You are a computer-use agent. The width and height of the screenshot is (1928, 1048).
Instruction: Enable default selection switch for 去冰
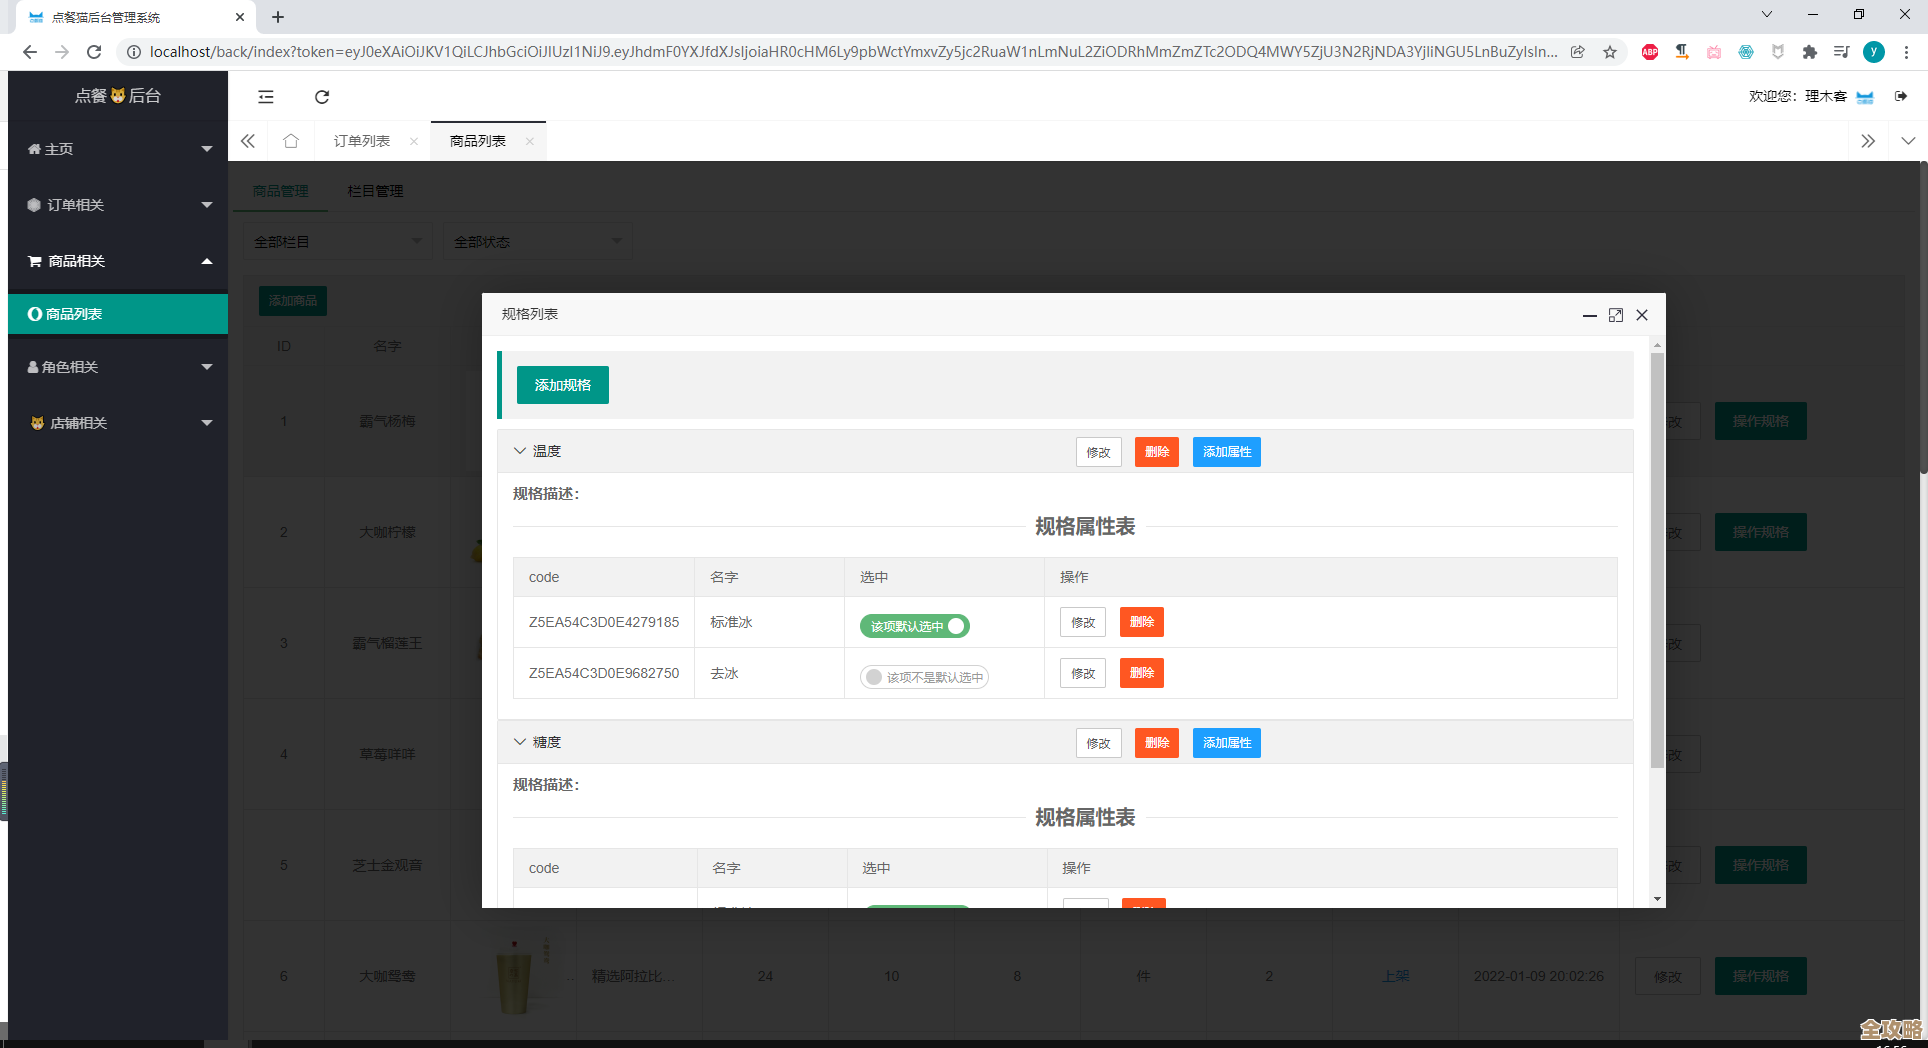tap(924, 677)
